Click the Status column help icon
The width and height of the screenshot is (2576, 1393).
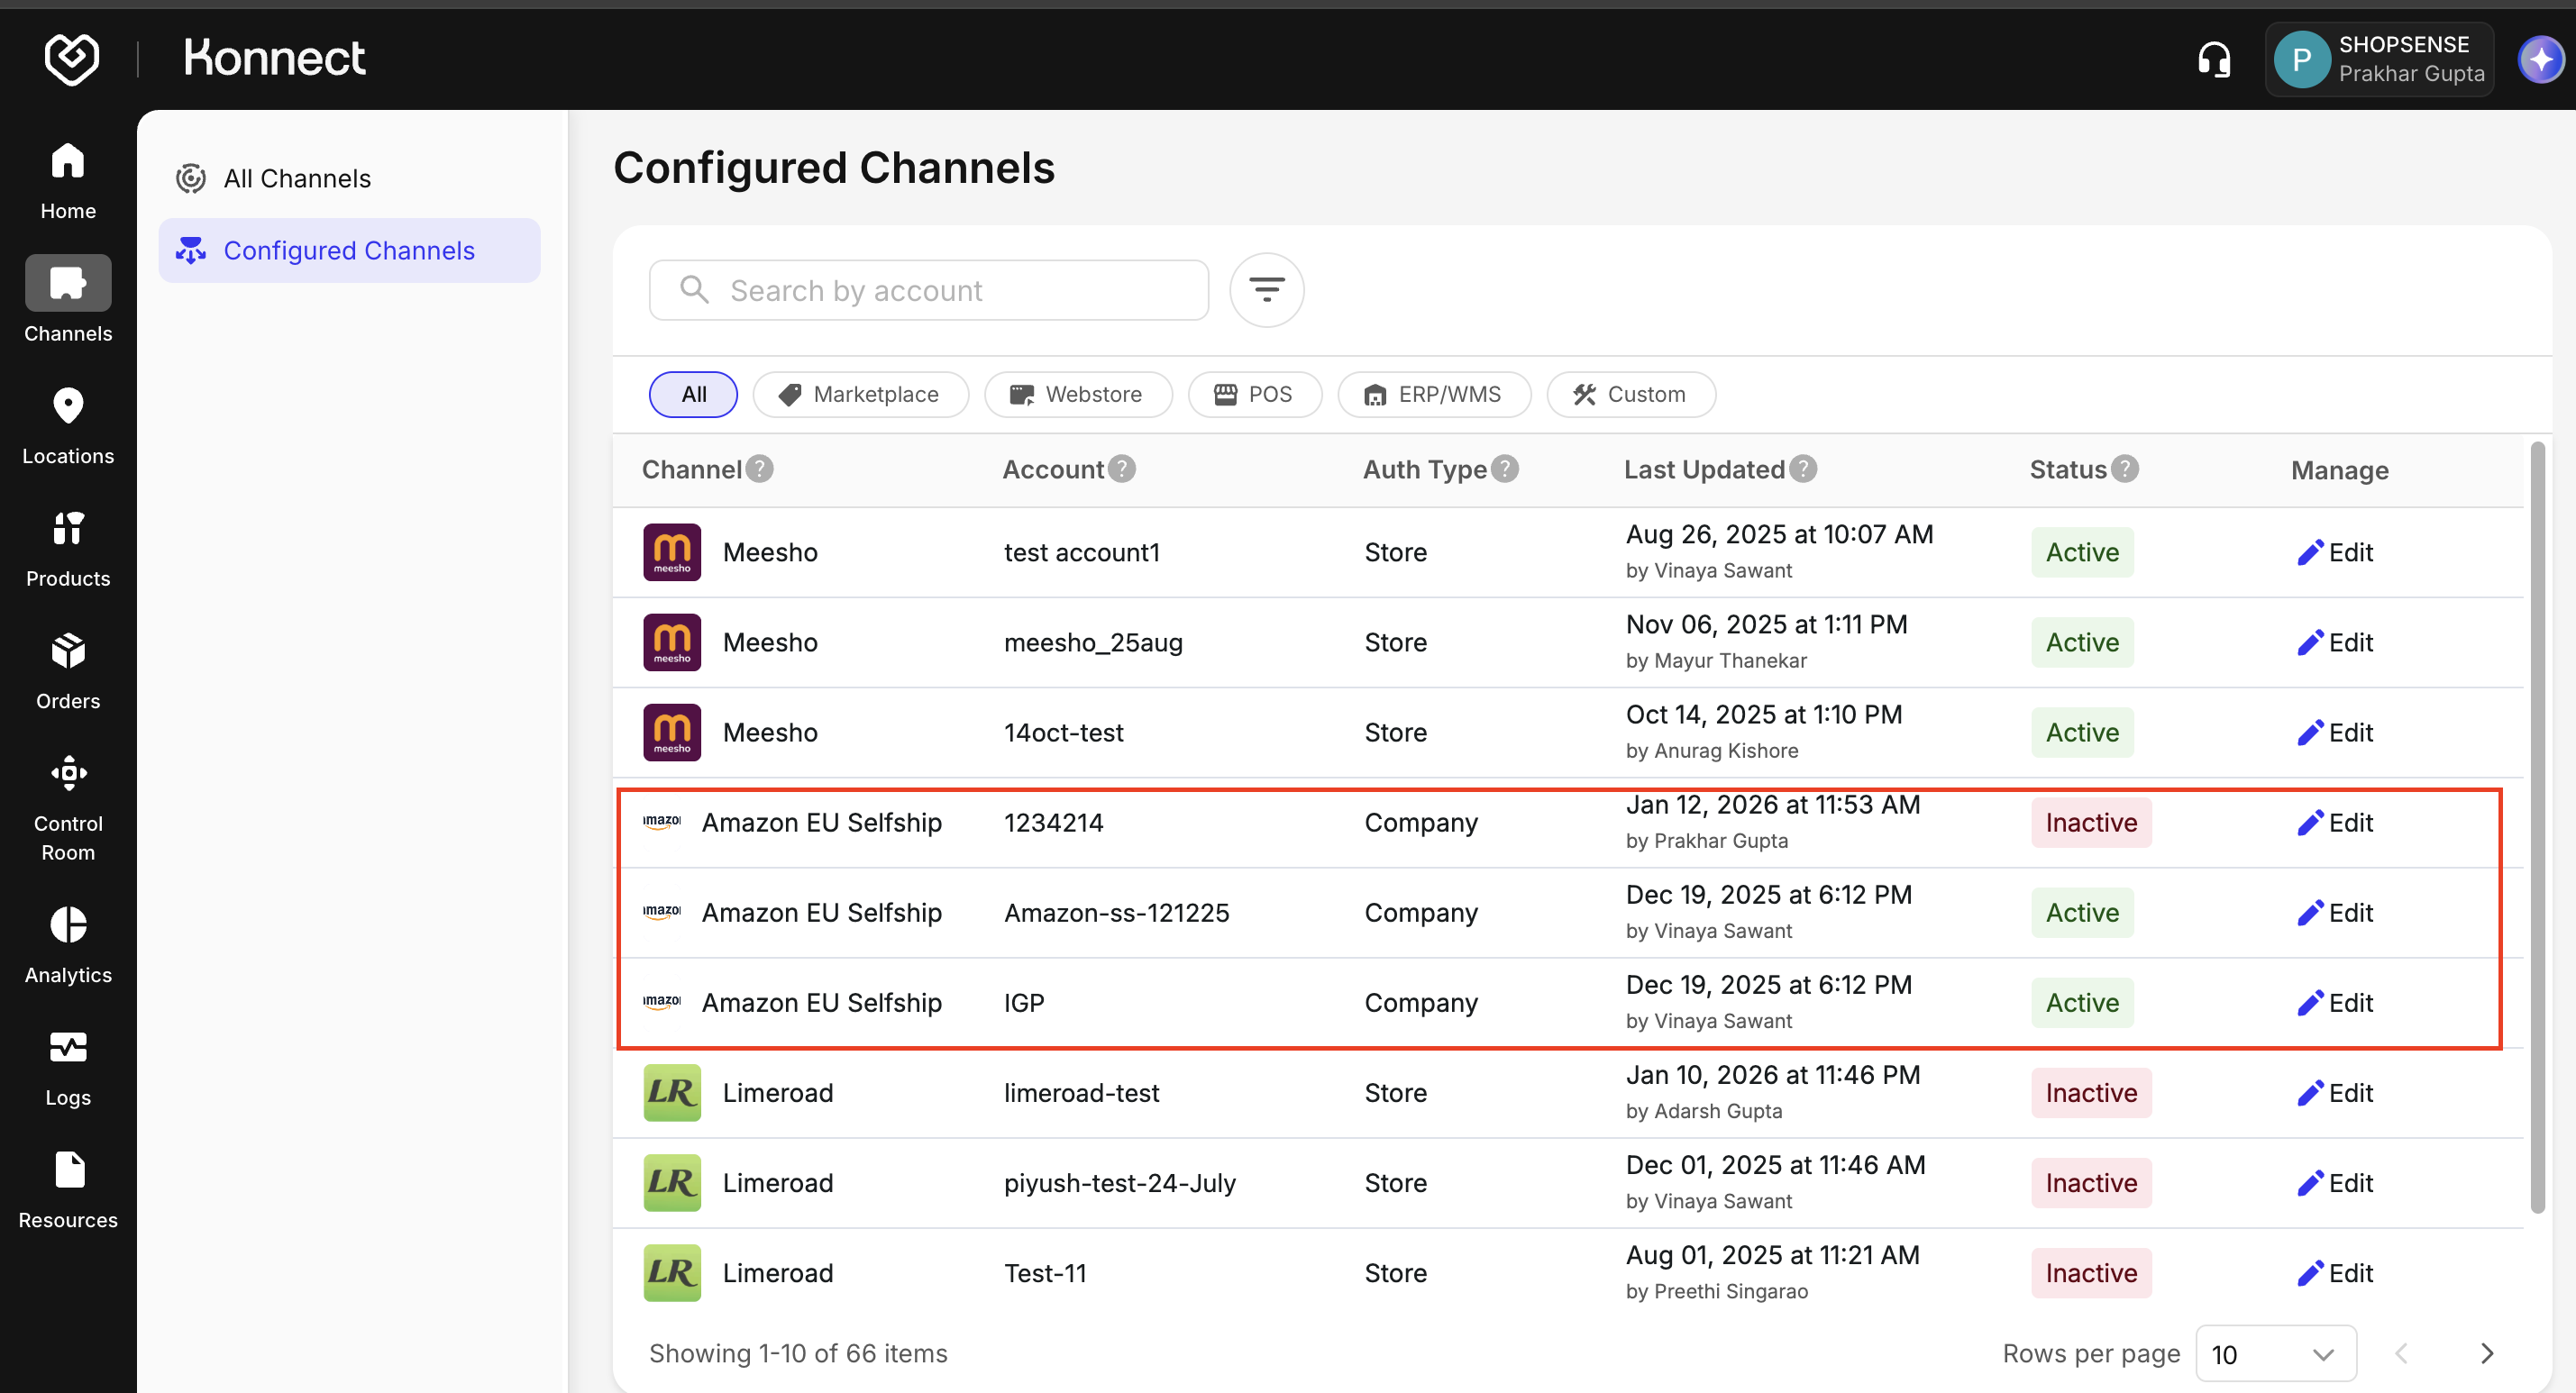(2125, 469)
